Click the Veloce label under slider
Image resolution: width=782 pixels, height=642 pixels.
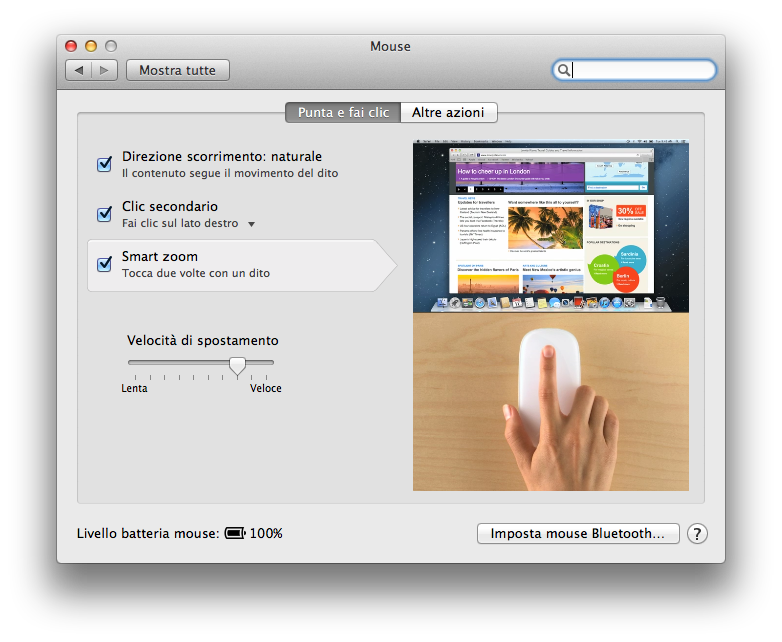coord(266,388)
